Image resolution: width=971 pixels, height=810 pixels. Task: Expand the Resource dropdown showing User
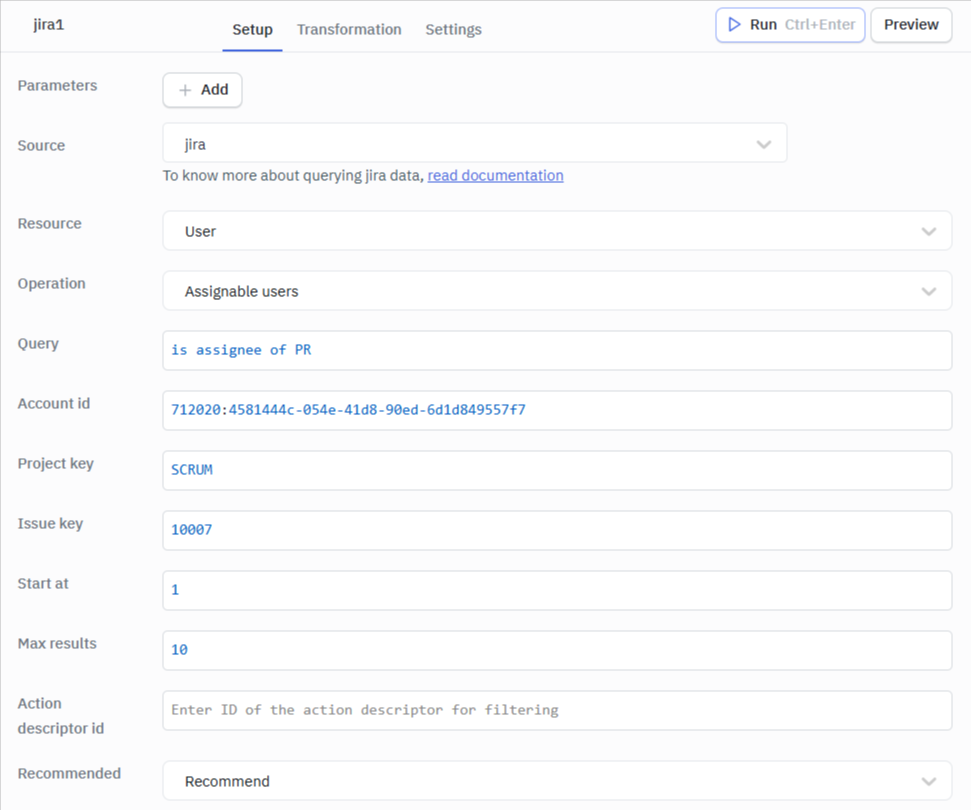click(x=557, y=231)
